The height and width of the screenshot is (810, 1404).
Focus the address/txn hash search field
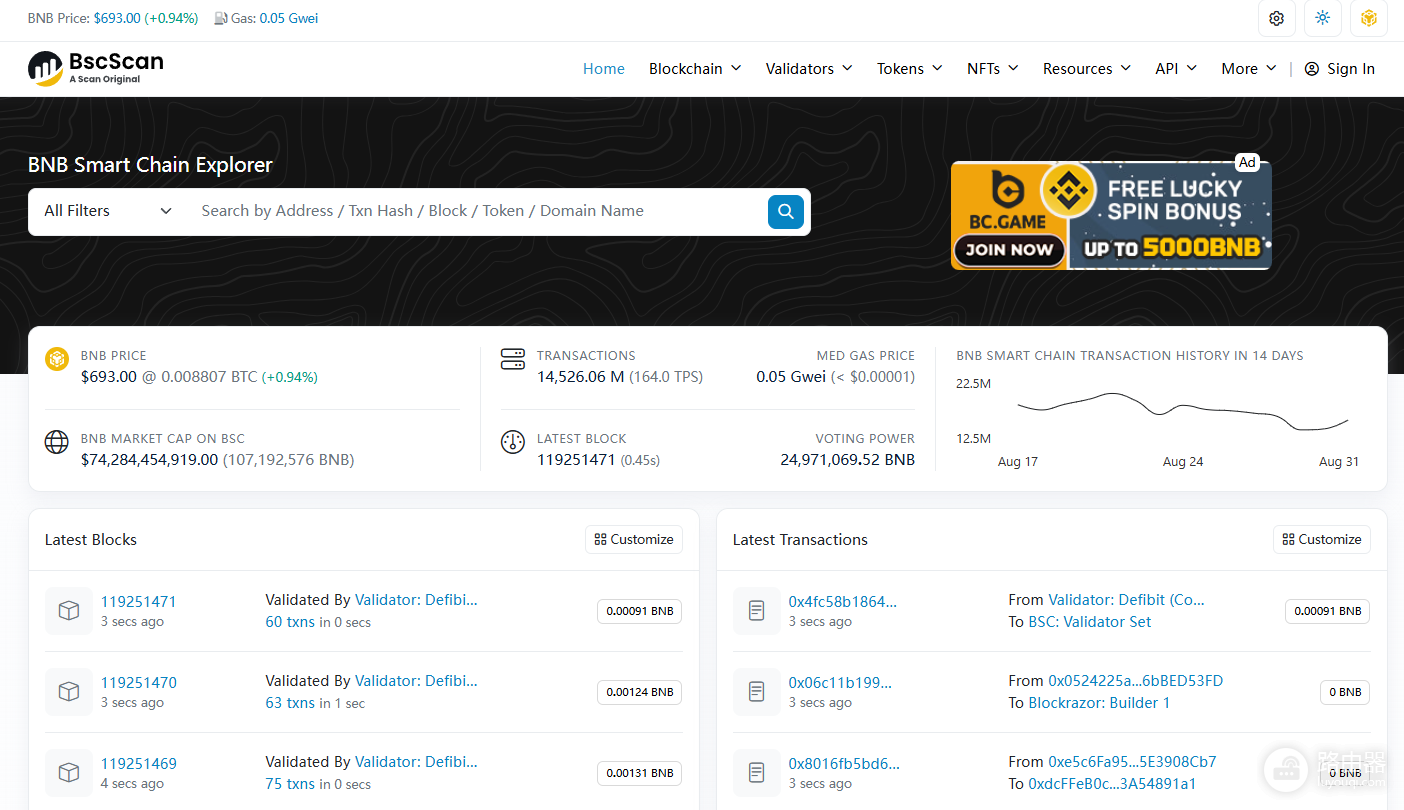pos(478,211)
